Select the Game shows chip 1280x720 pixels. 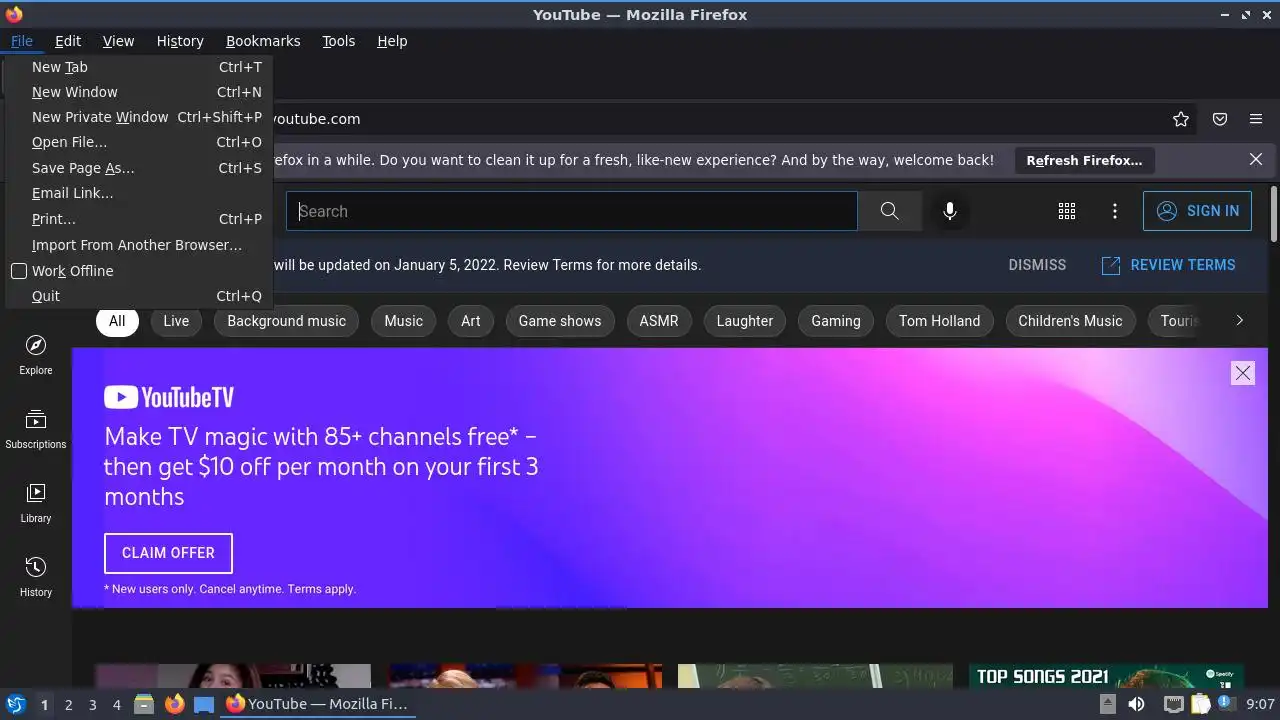coord(560,321)
